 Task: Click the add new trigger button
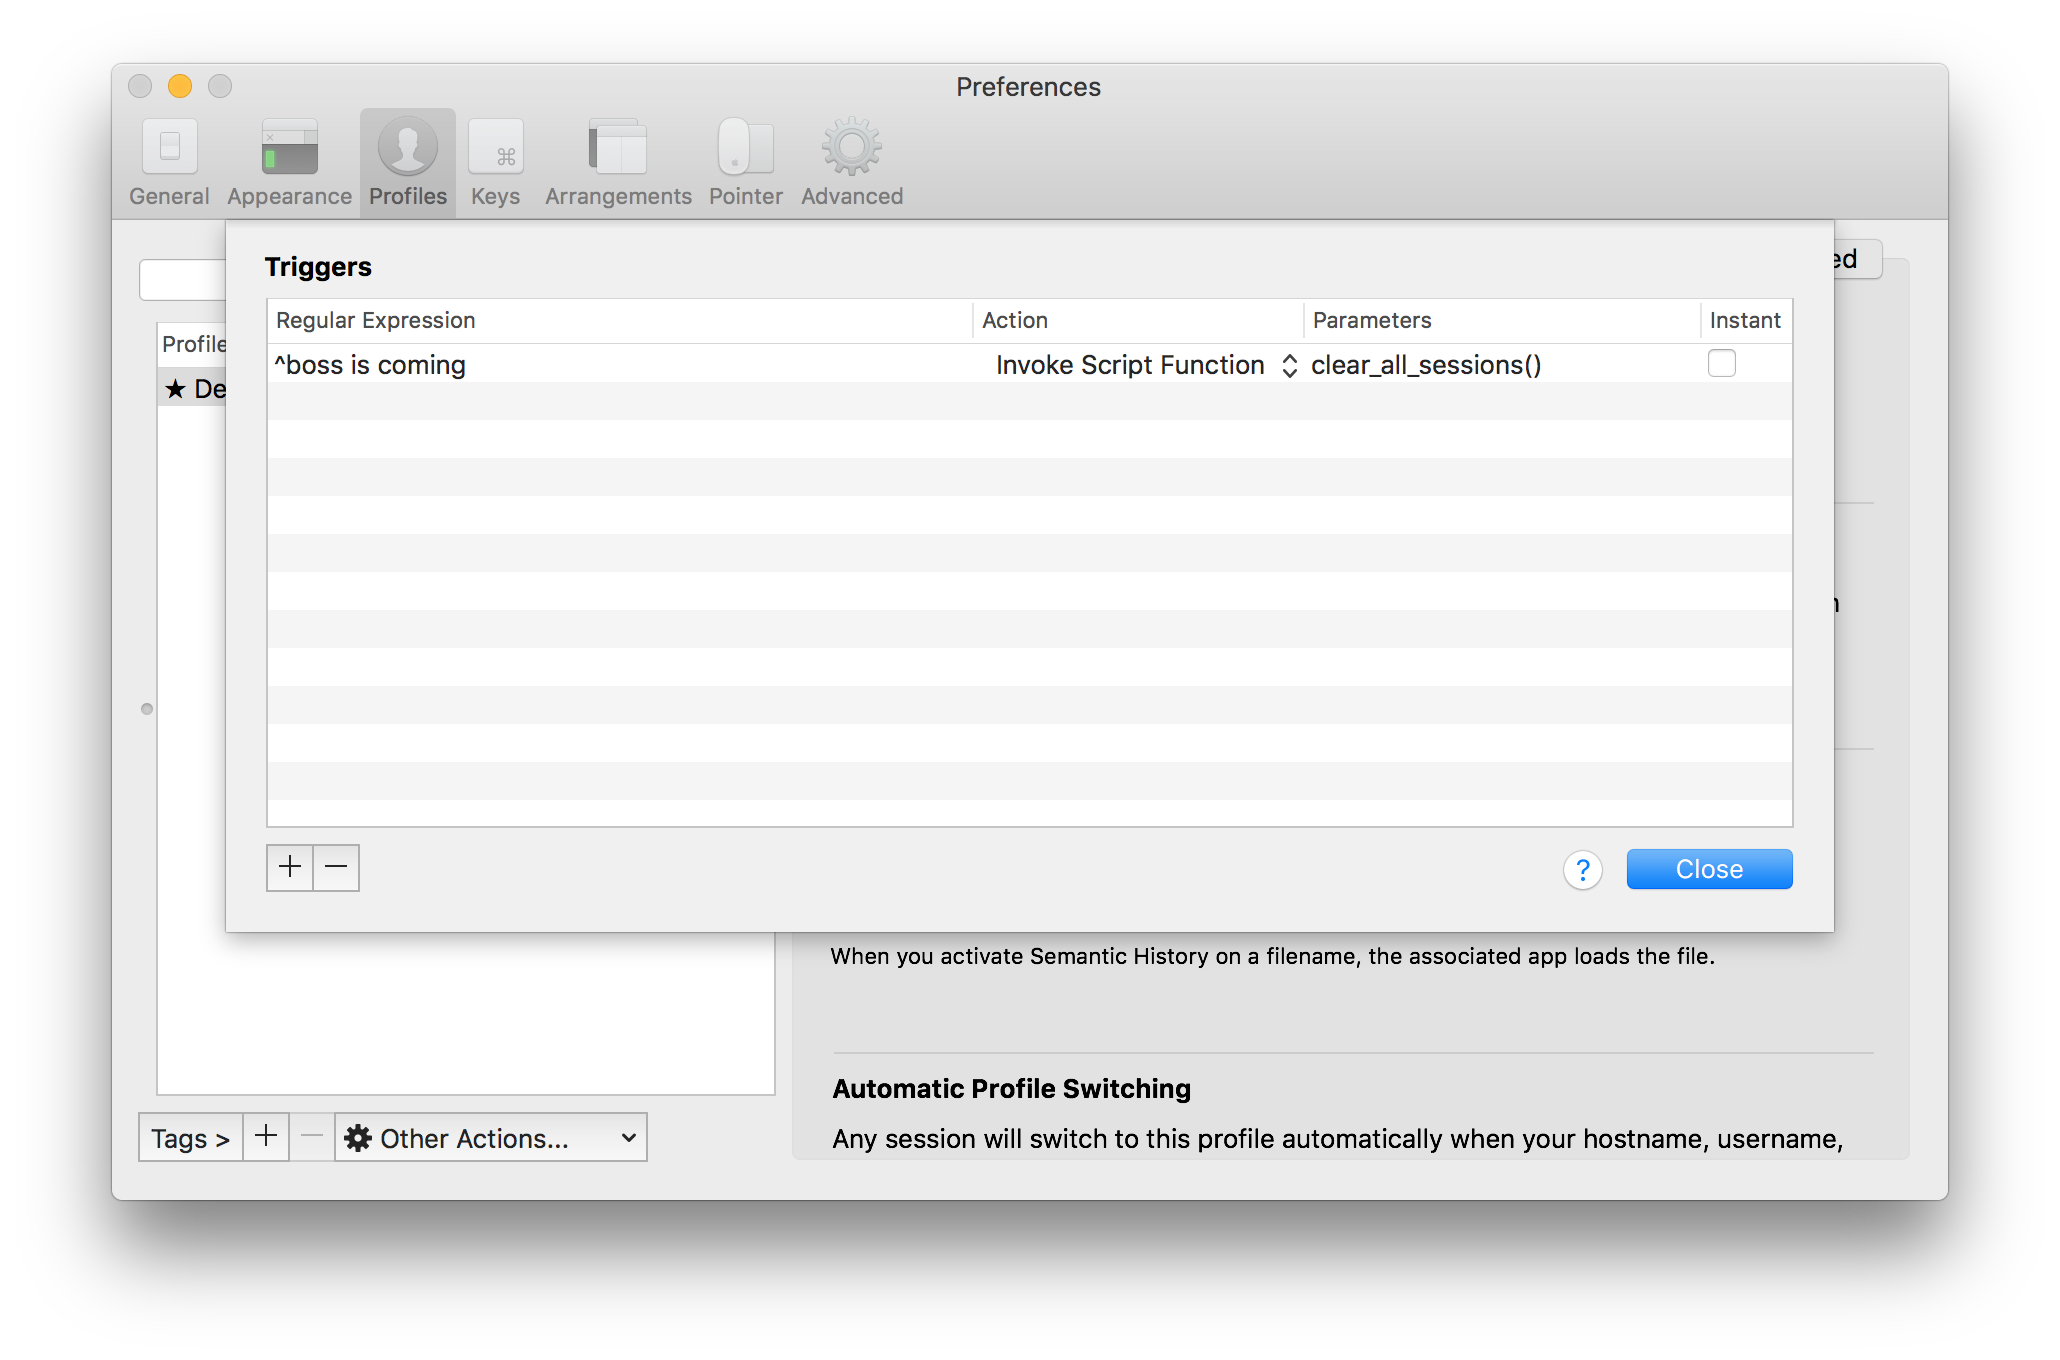point(290,865)
